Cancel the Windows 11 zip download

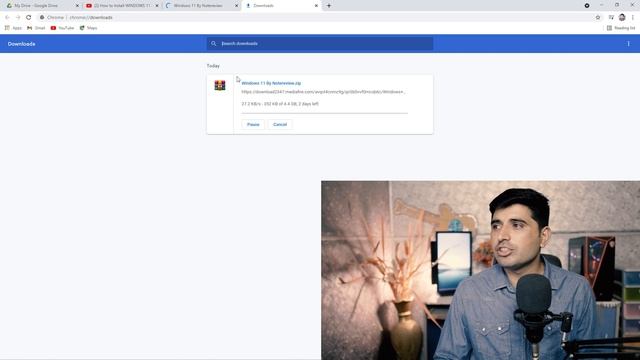coord(280,124)
